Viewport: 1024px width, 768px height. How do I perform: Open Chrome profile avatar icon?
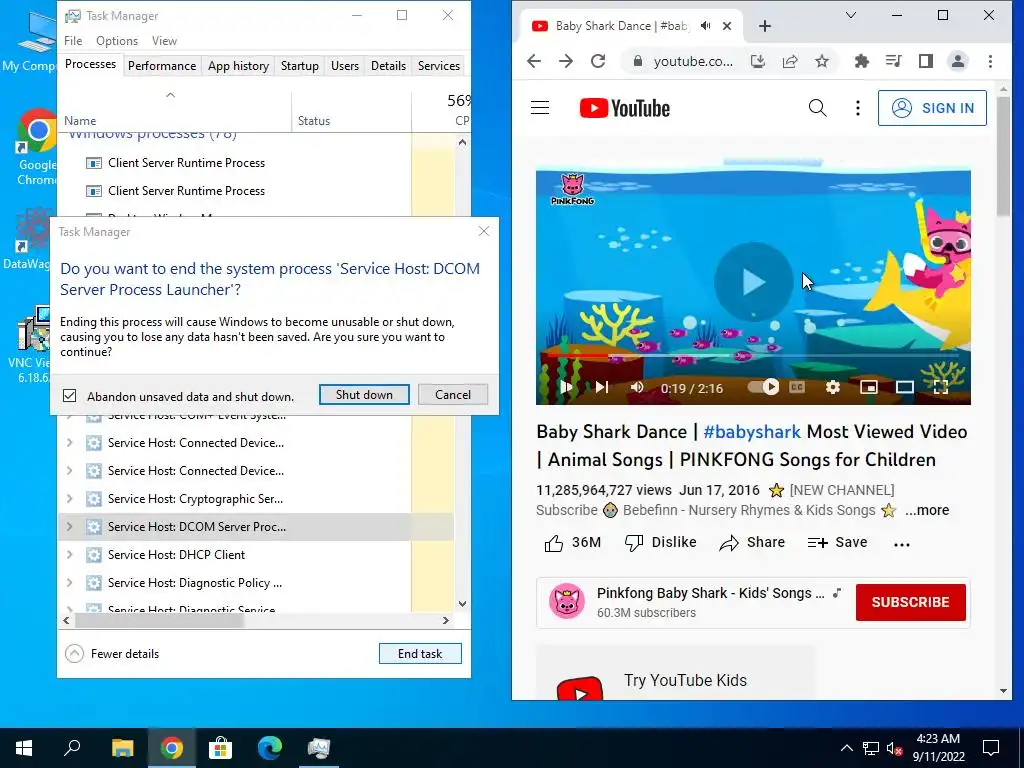pyautogui.click(x=958, y=61)
